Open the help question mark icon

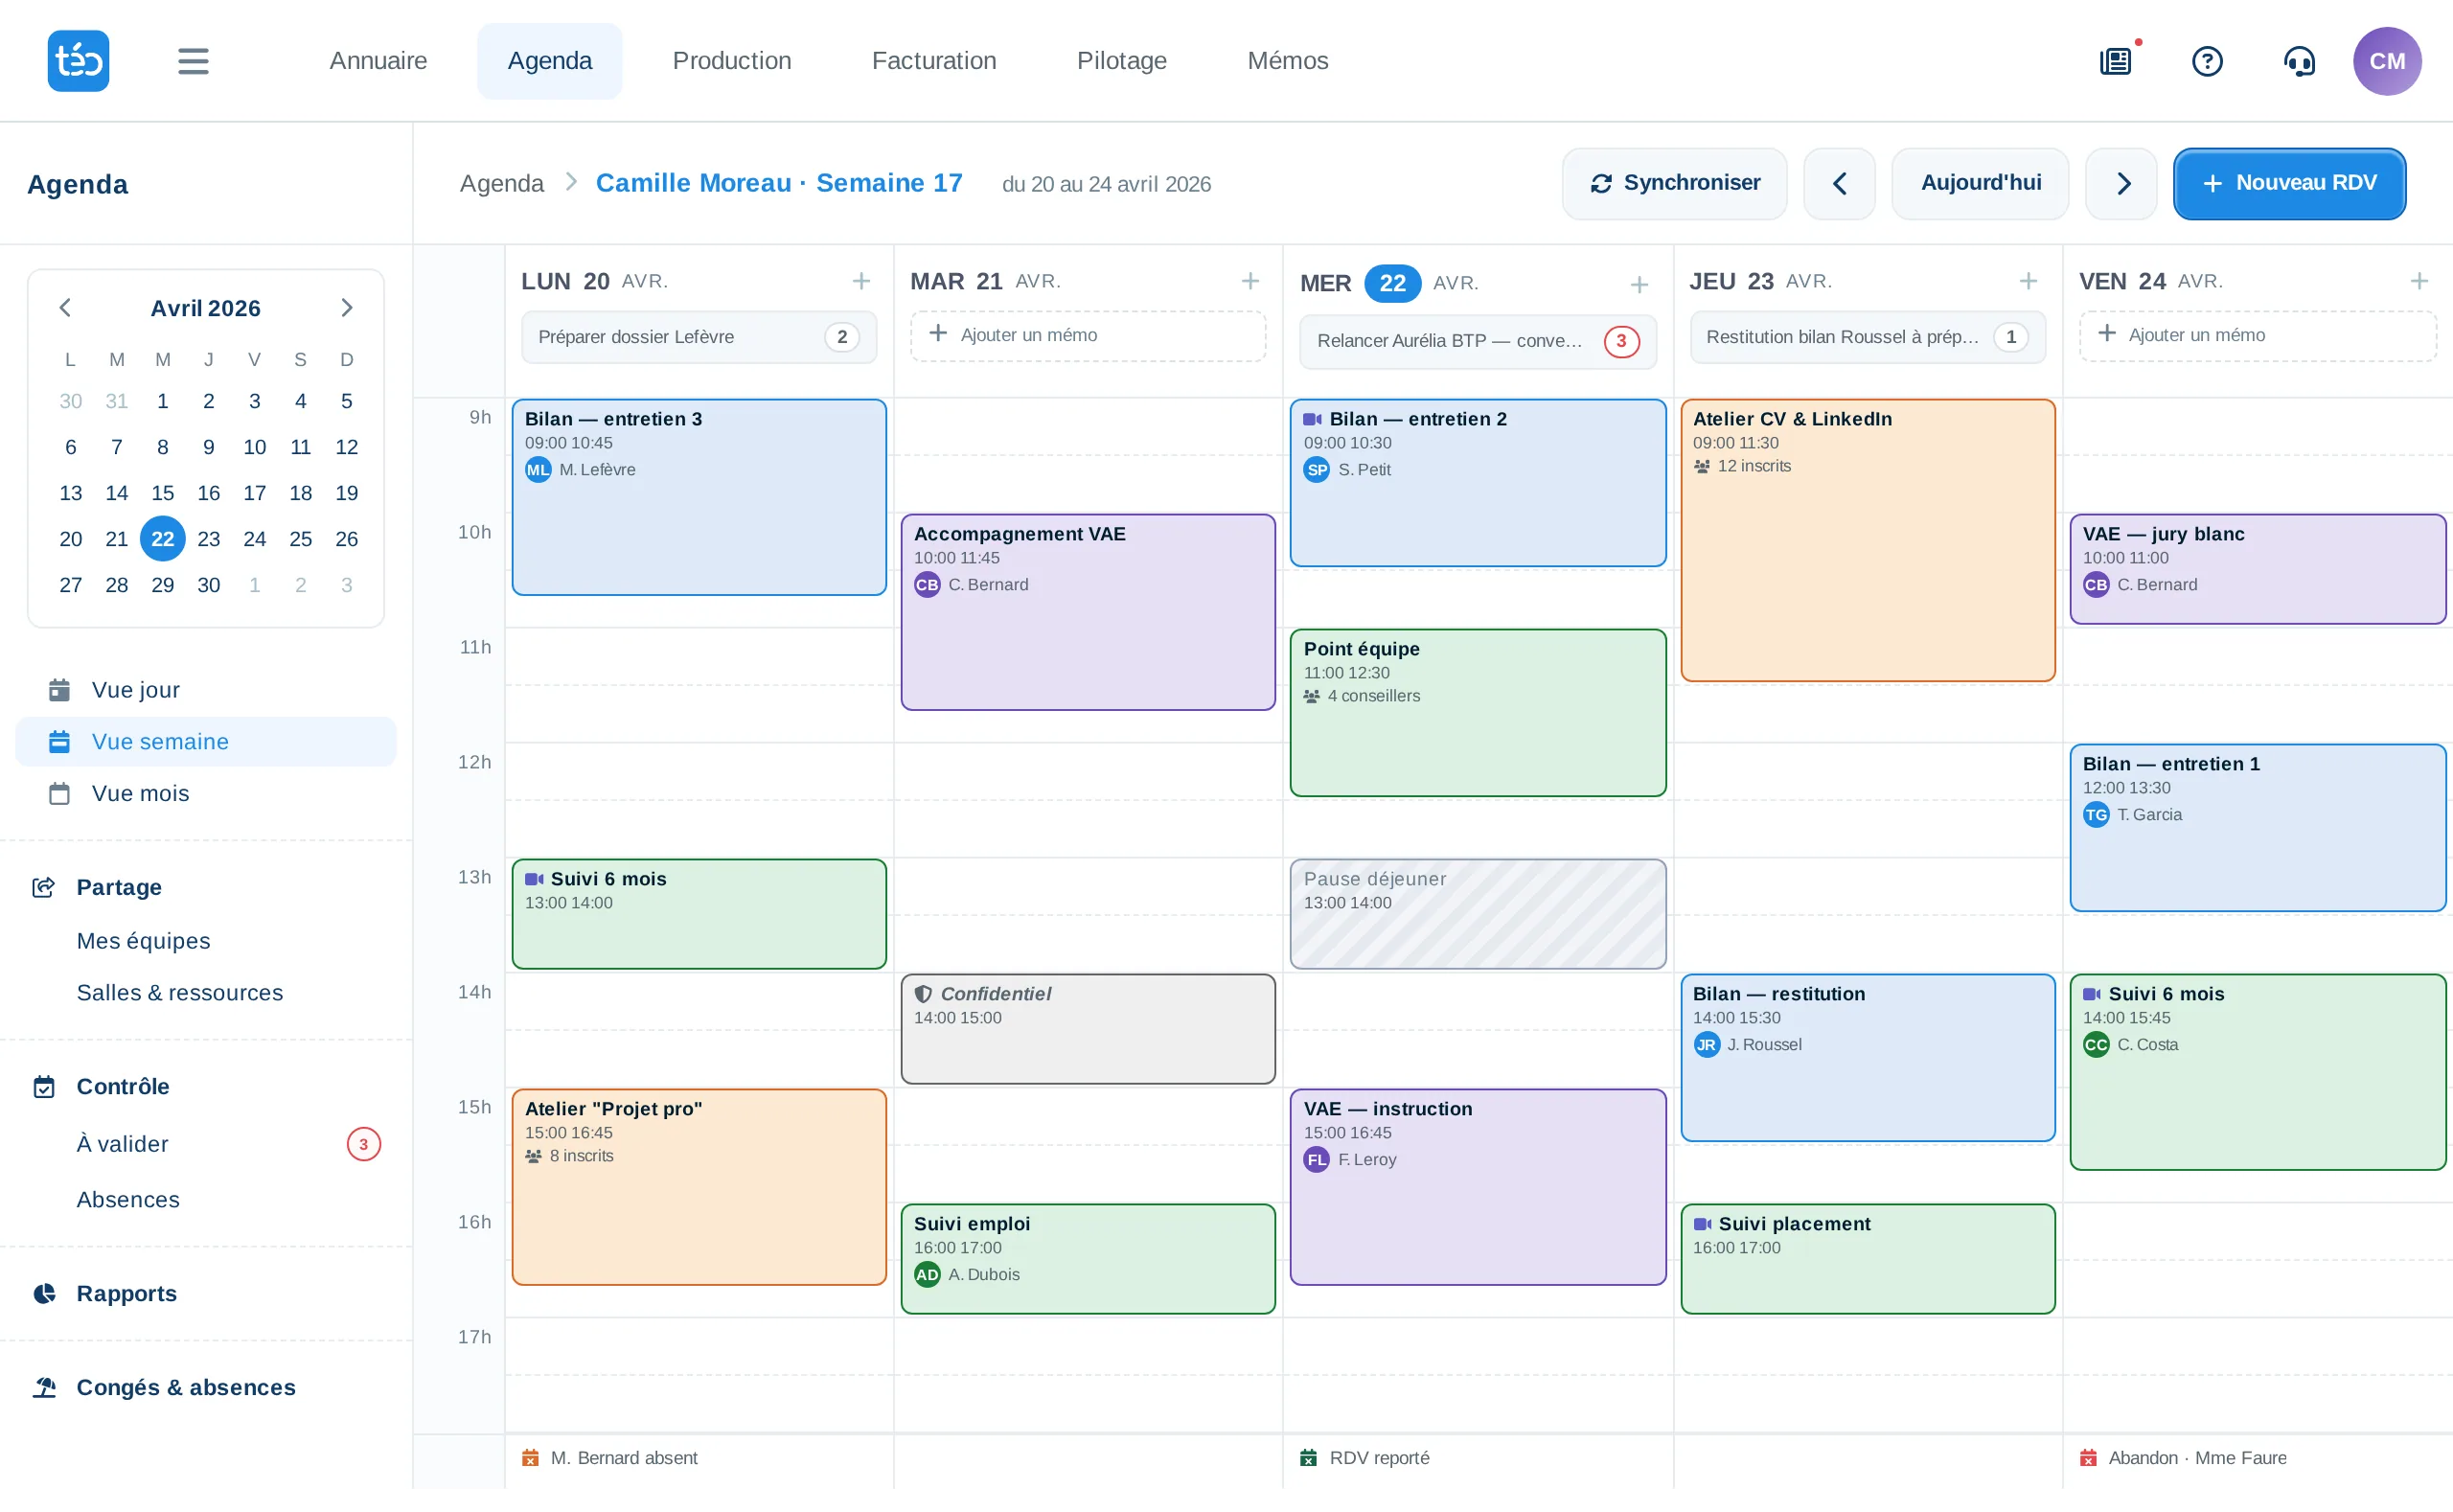[x=2207, y=61]
